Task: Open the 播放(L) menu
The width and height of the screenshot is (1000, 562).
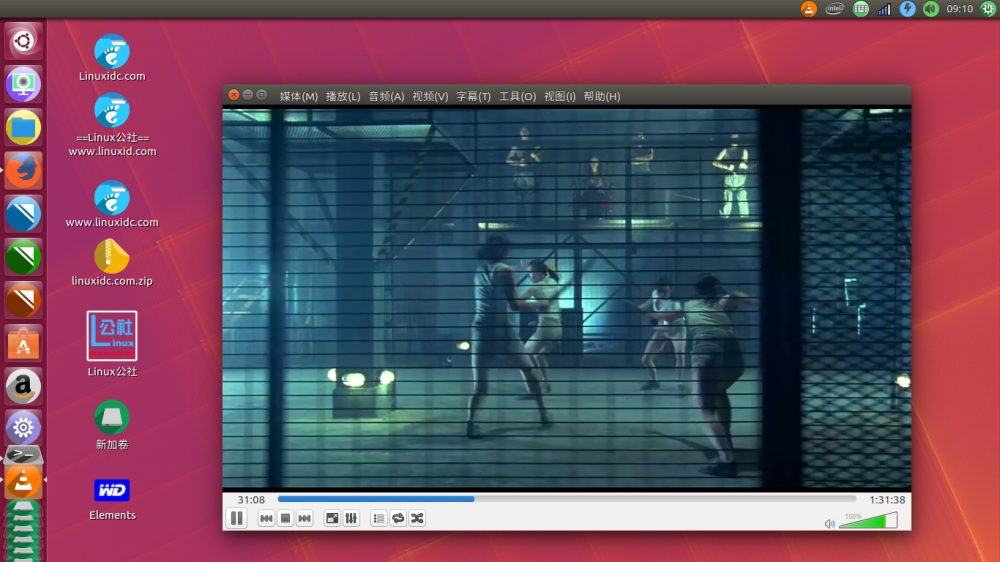Action: point(343,96)
